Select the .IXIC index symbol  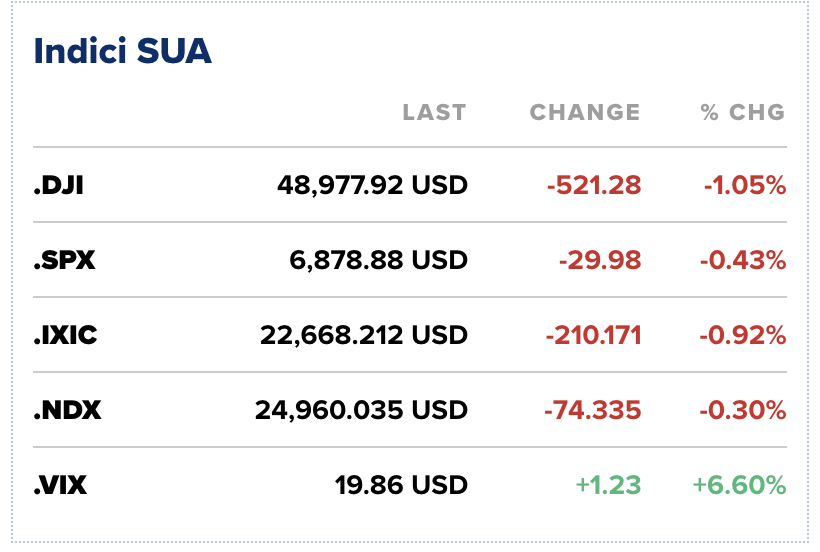click(65, 335)
